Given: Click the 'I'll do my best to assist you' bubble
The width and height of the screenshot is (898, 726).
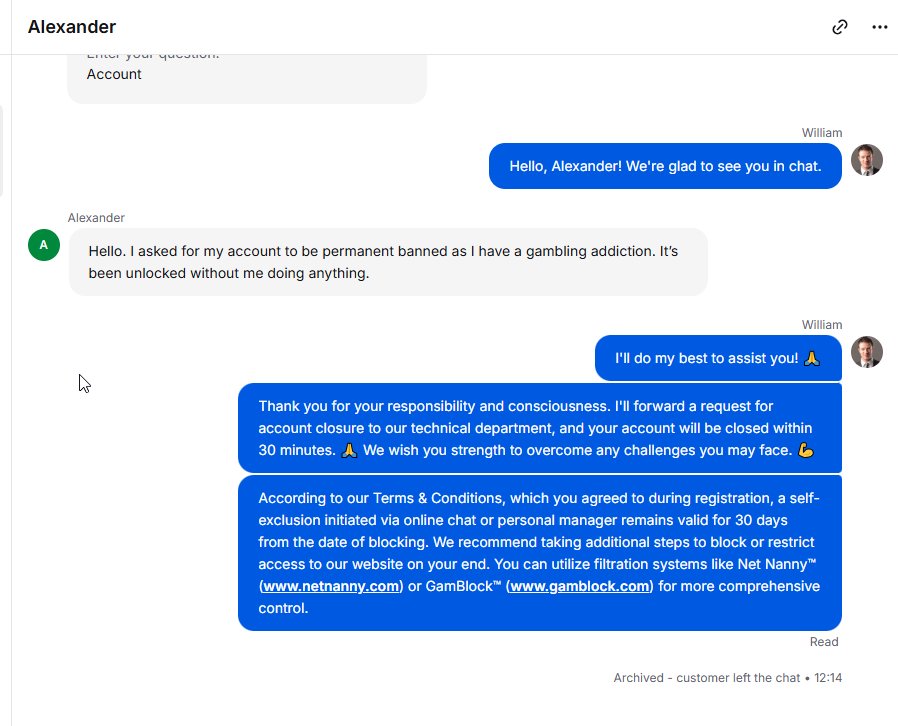Looking at the screenshot, I should click(x=718, y=358).
